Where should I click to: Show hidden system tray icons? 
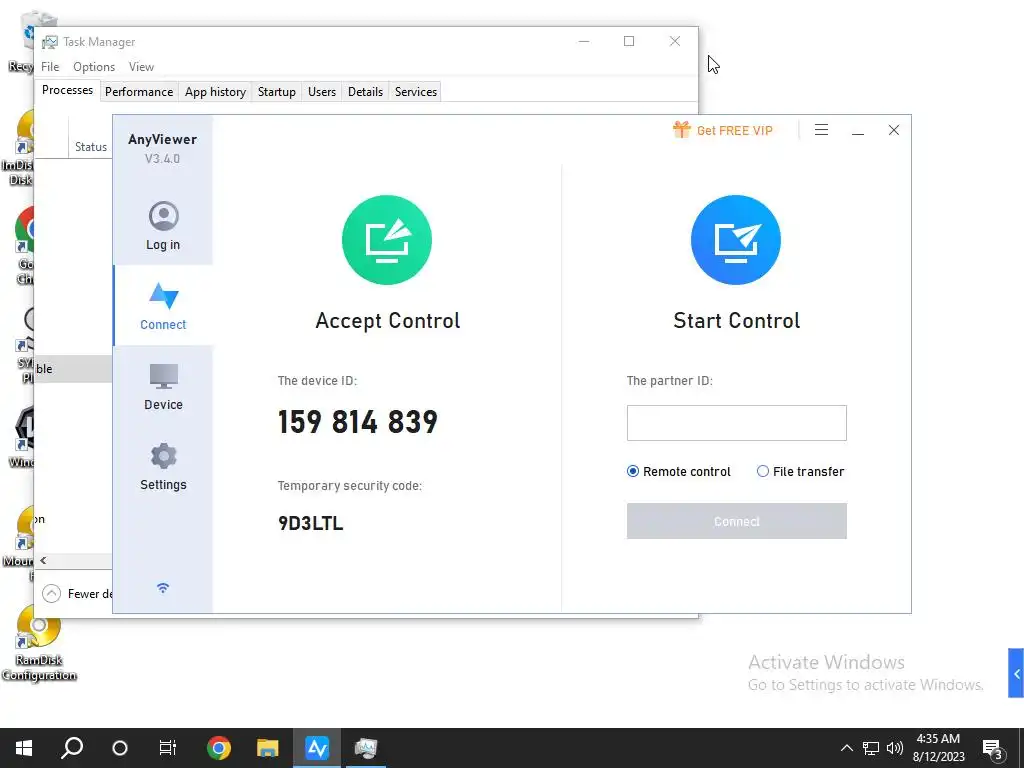tap(846, 748)
